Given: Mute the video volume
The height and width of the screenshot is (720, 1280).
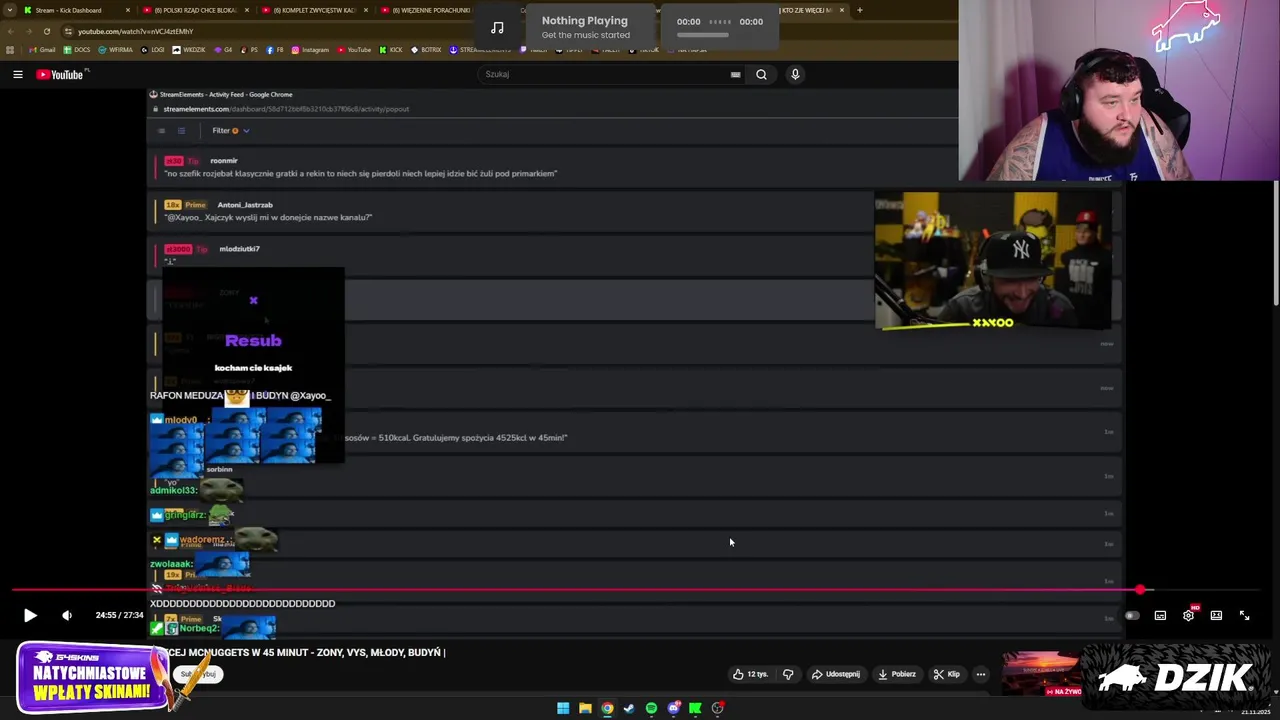Looking at the screenshot, I should coord(67,616).
